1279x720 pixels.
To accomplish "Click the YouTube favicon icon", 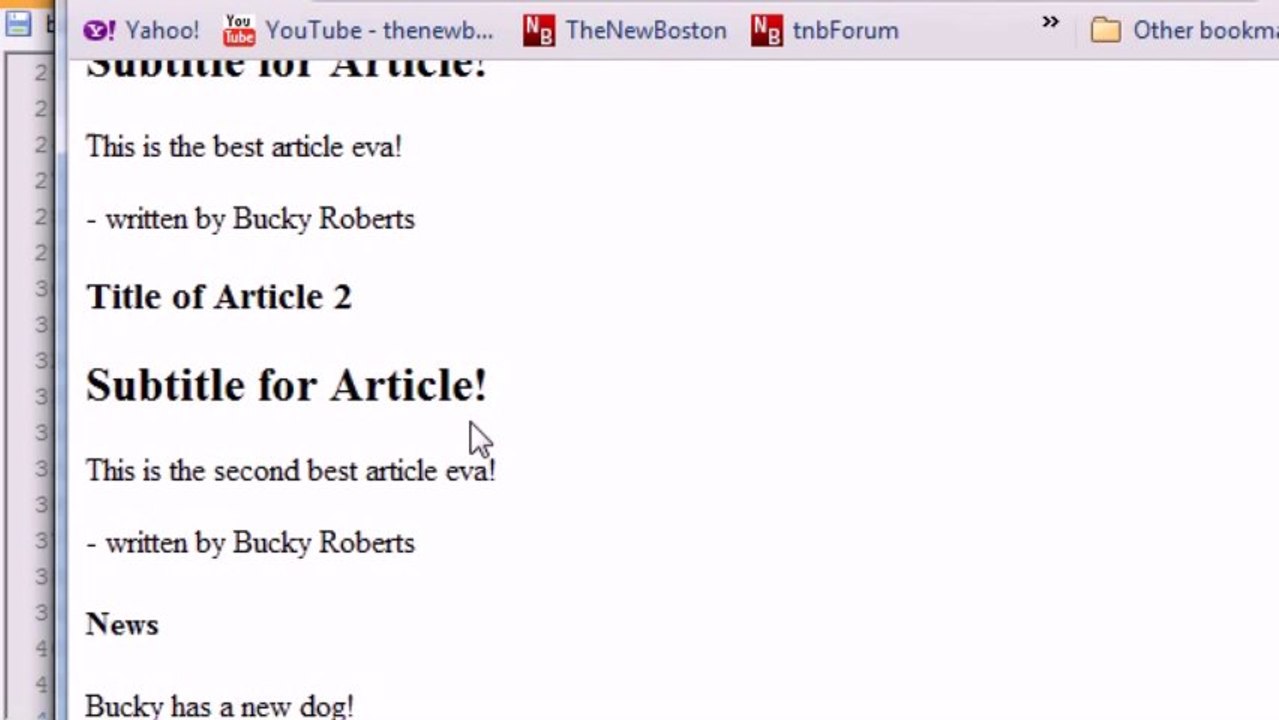I will click(x=239, y=30).
